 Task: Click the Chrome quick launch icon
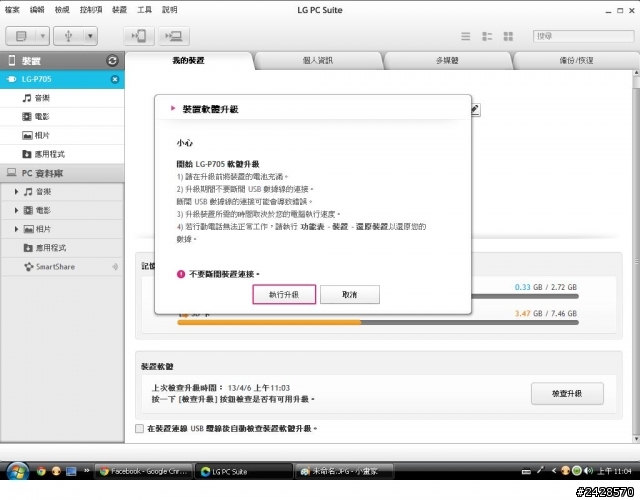click(41, 471)
